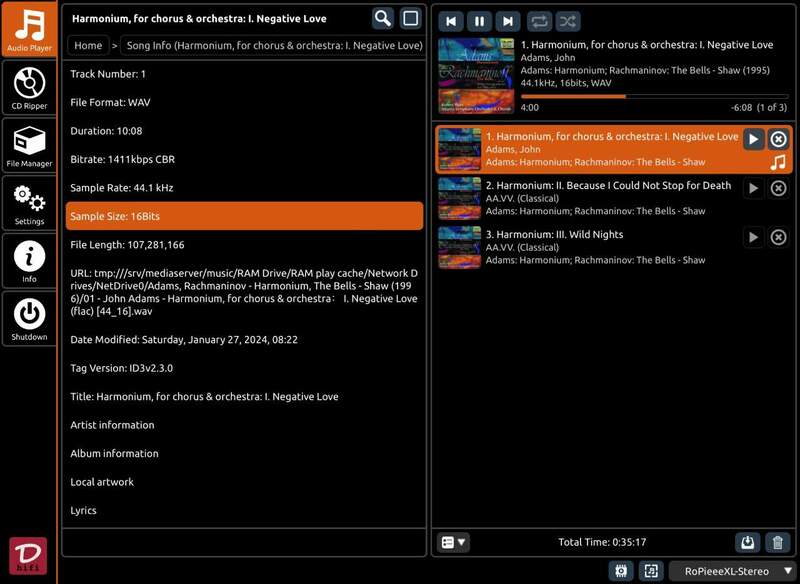
Task: Open the playlist view options dropdown
Action: [453, 542]
